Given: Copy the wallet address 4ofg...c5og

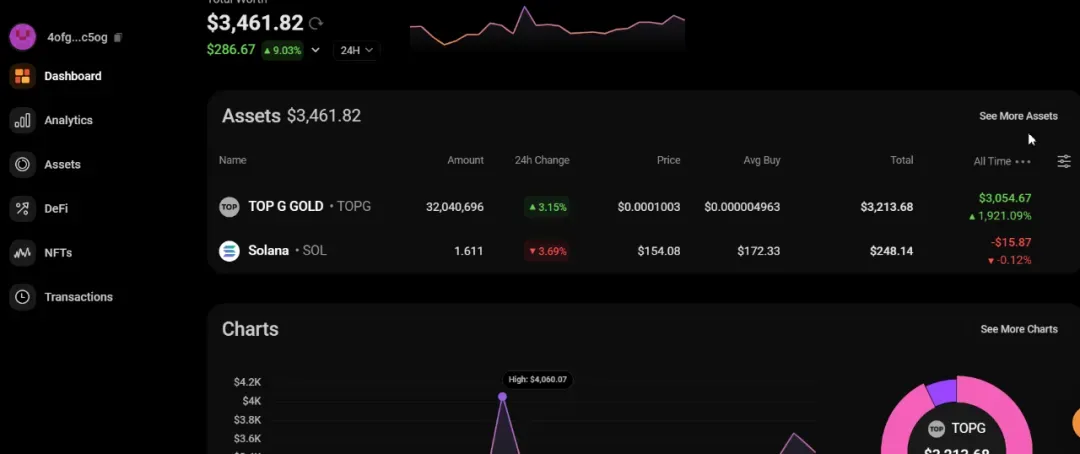Looking at the screenshot, I should click(118, 37).
